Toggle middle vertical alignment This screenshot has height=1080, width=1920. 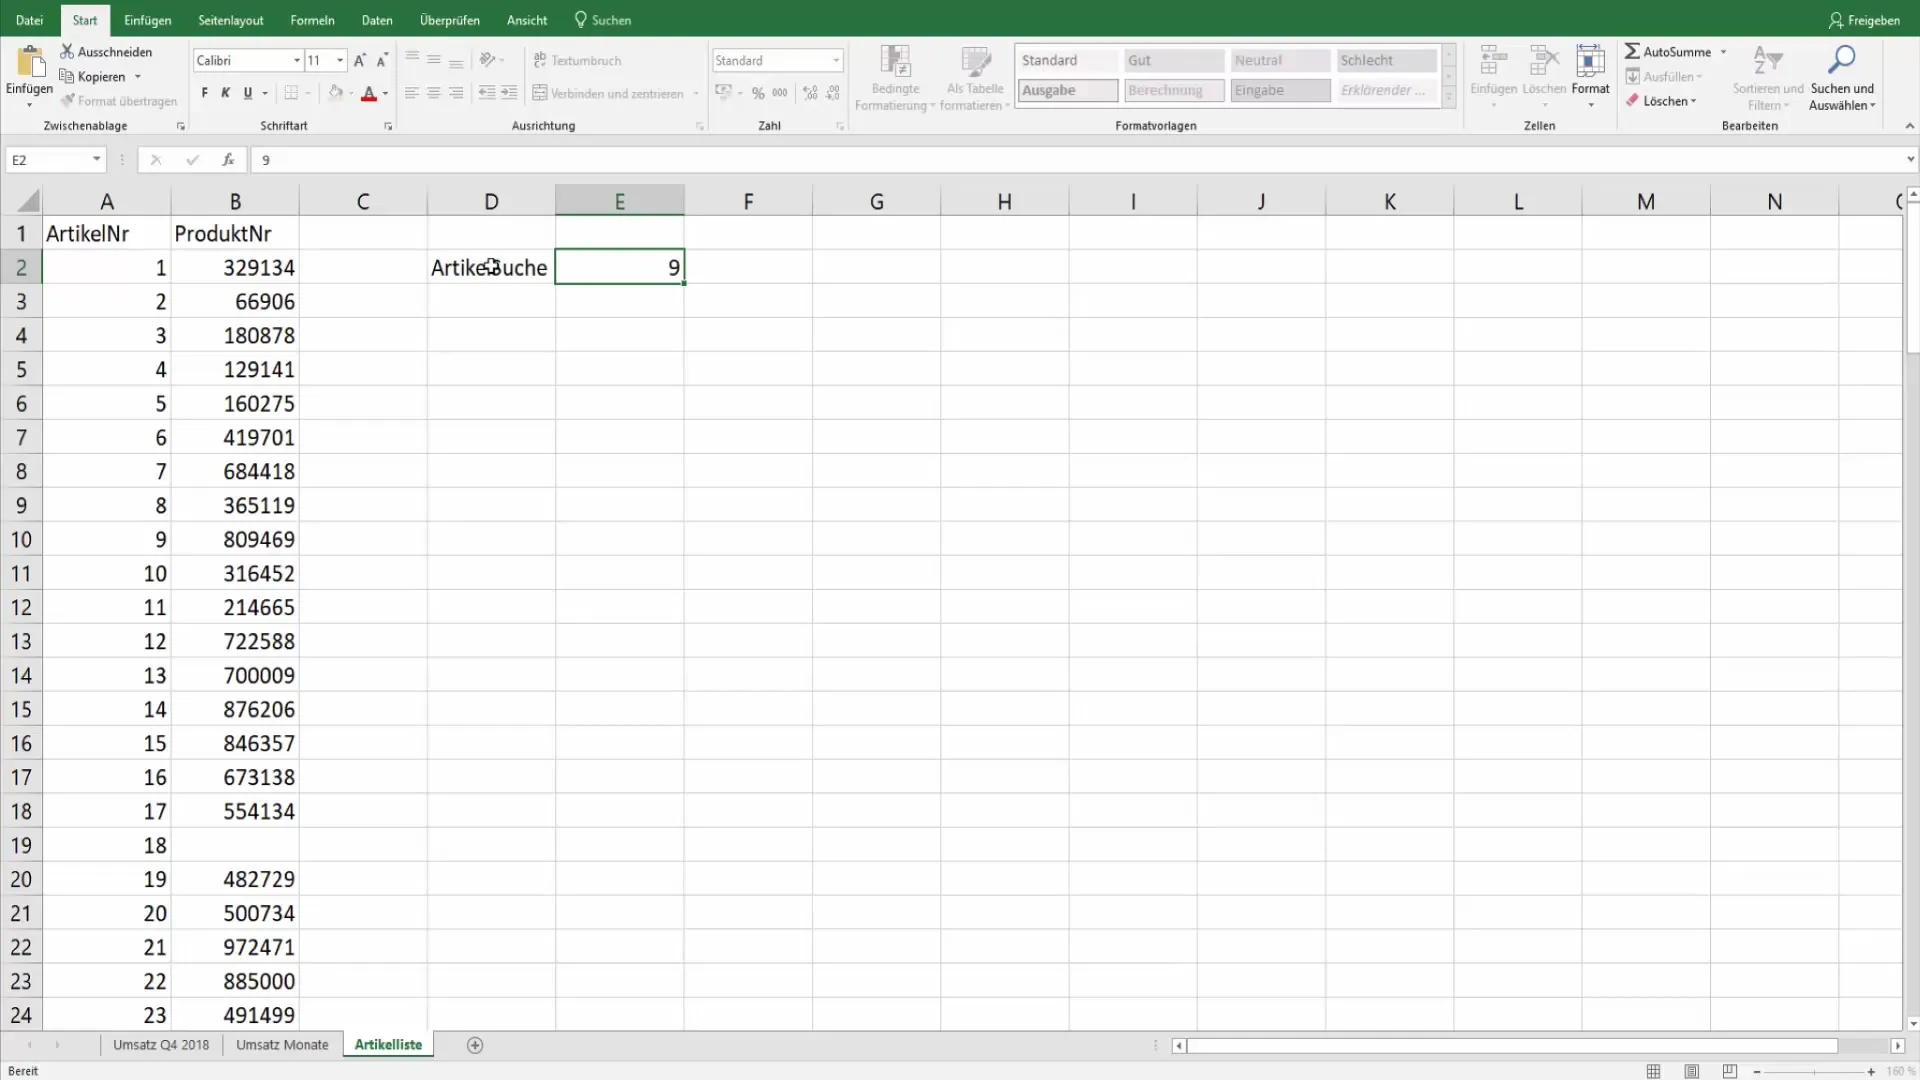pyautogui.click(x=434, y=60)
